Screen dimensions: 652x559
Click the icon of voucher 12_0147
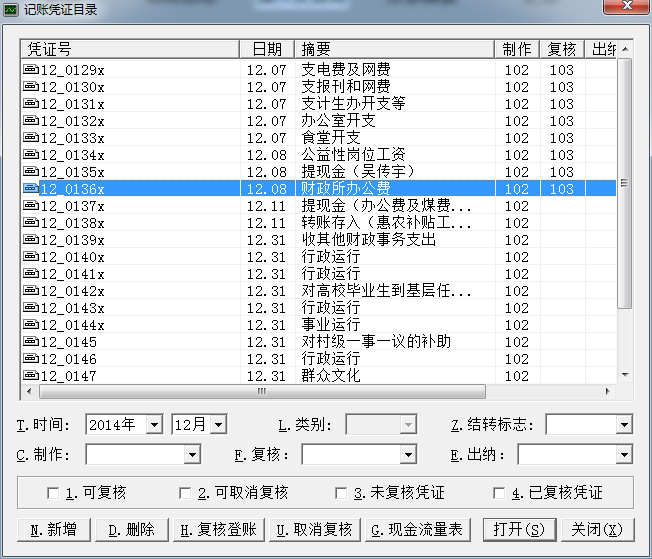coord(31,376)
